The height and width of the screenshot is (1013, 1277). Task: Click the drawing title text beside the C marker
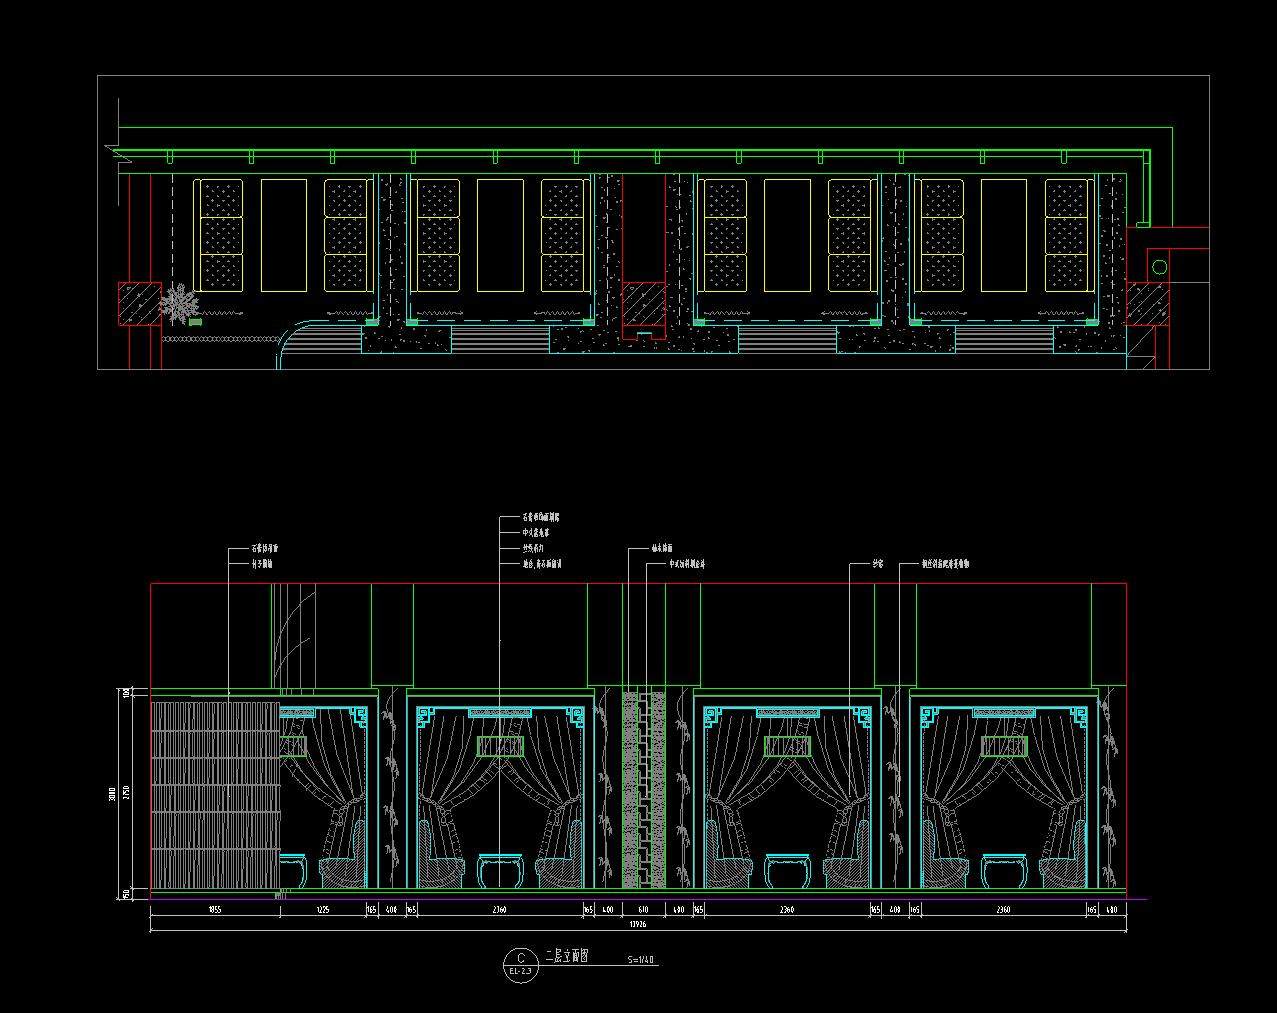[566, 957]
